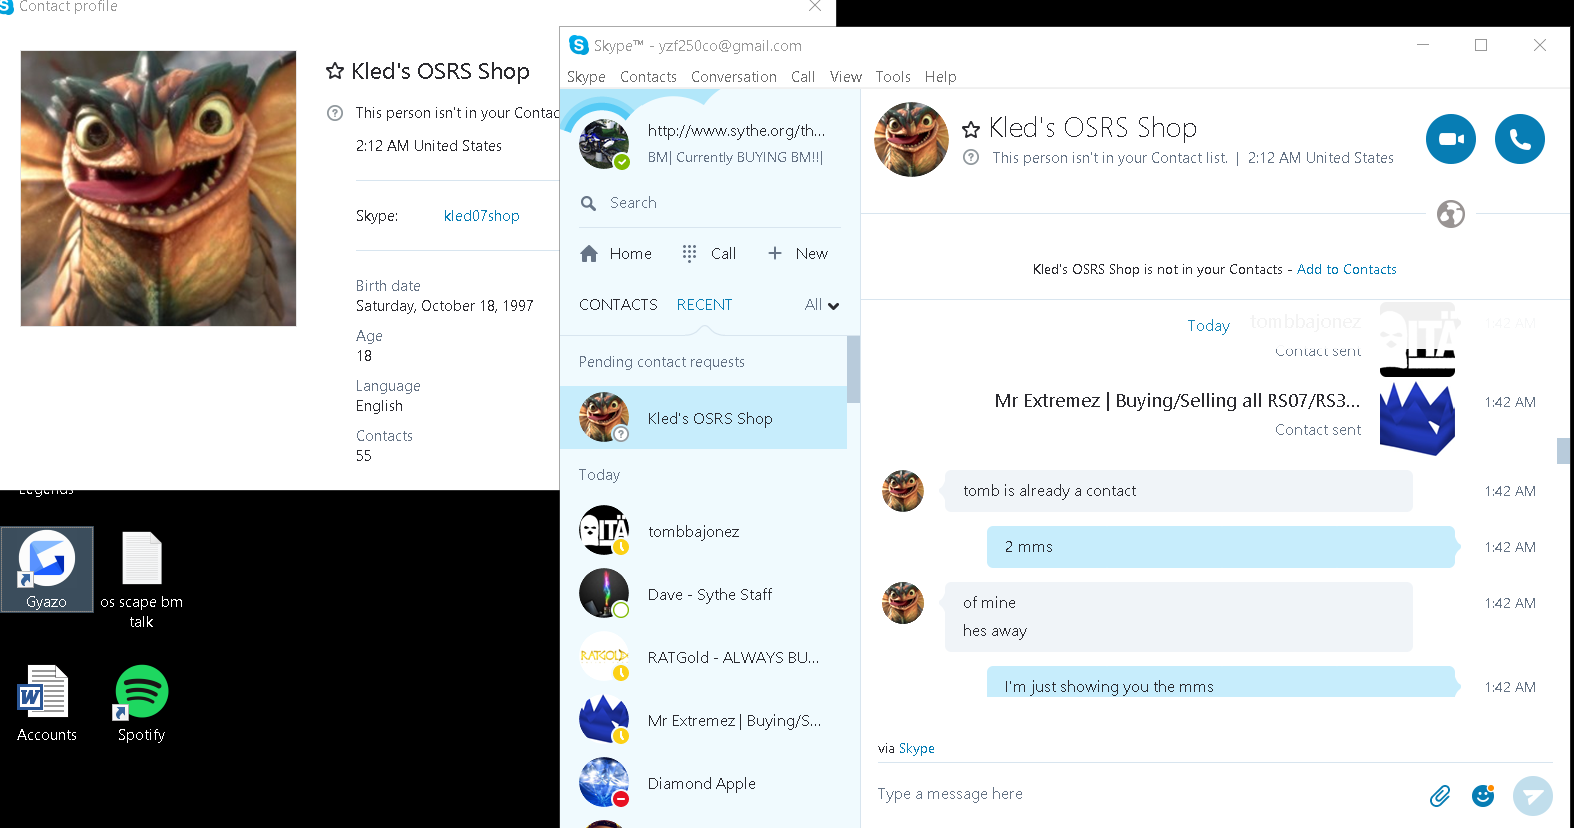Open the emoticon picker
The width and height of the screenshot is (1574, 828).
point(1483,795)
